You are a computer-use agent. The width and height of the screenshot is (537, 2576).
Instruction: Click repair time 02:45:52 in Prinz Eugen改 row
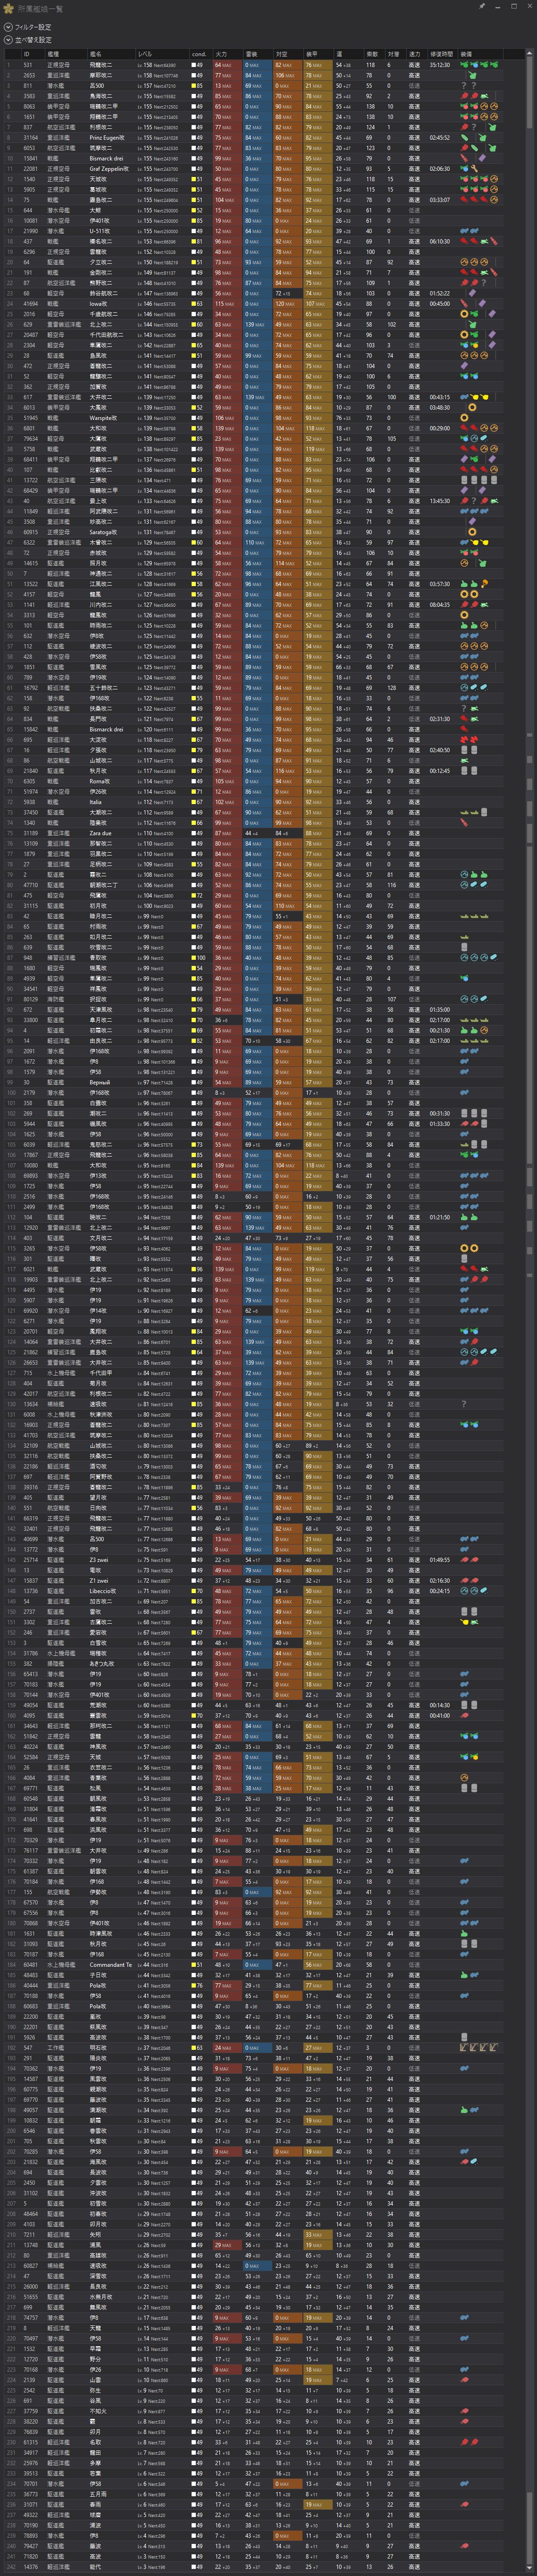[x=440, y=138]
